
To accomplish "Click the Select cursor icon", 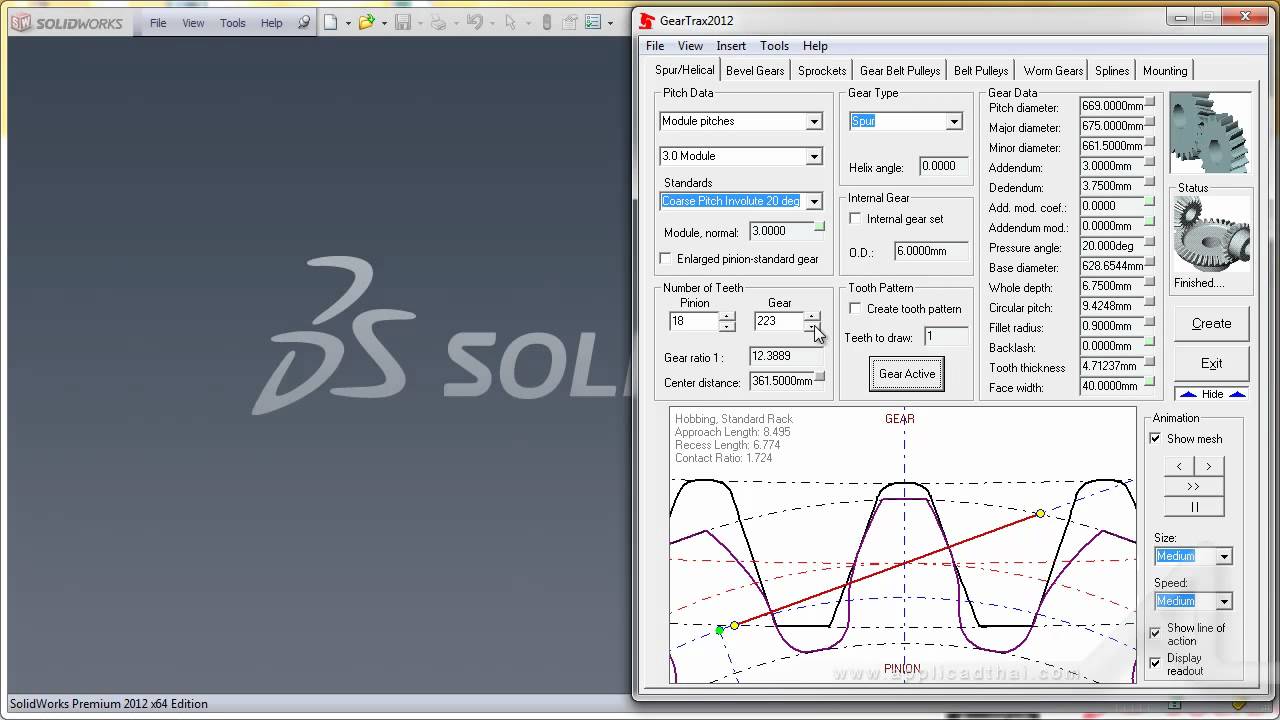I will click(x=511, y=22).
